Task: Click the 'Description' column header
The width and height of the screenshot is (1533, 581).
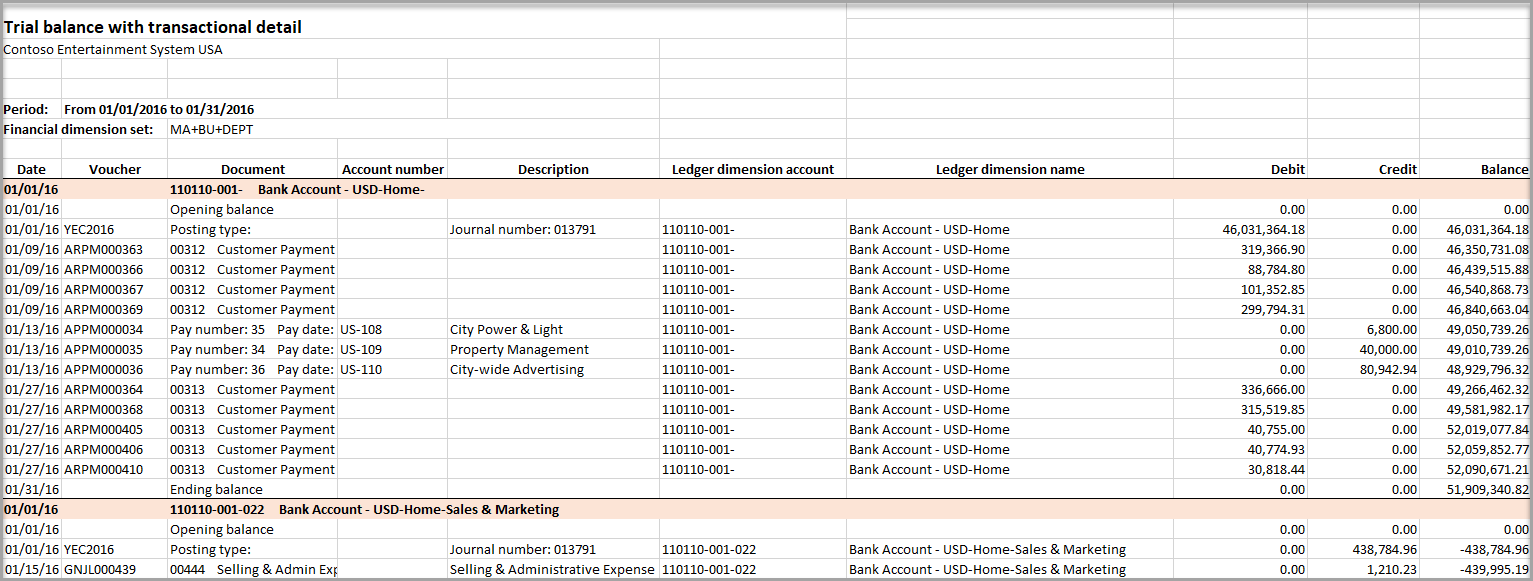Action: (x=553, y=169)
